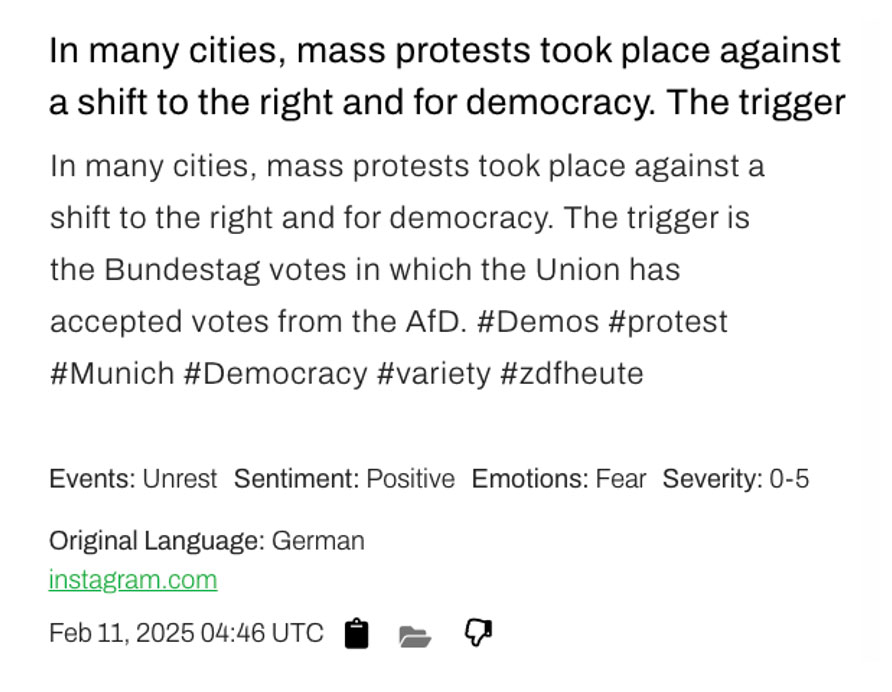Click the Sentiment: Positive tag
Viewport: 892px width, 692px height.
[x=344, y=479]
